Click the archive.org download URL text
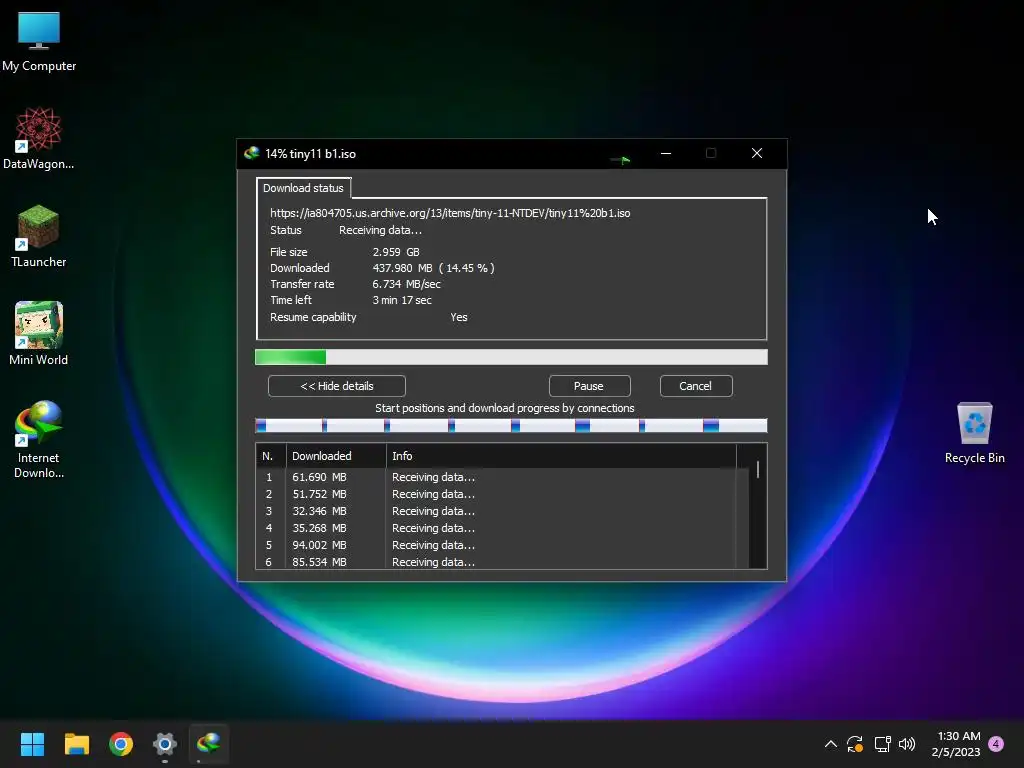This screenshot has height=768, width=1024. pyautogui.click(x=450, y=213)
